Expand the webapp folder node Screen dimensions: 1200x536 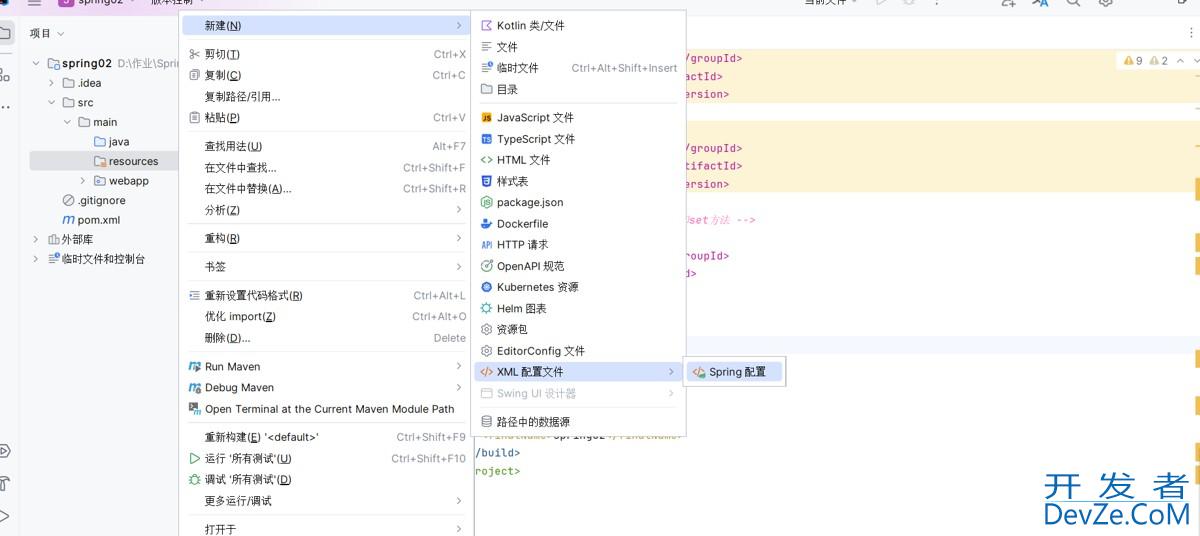click(x=83, y=181)
